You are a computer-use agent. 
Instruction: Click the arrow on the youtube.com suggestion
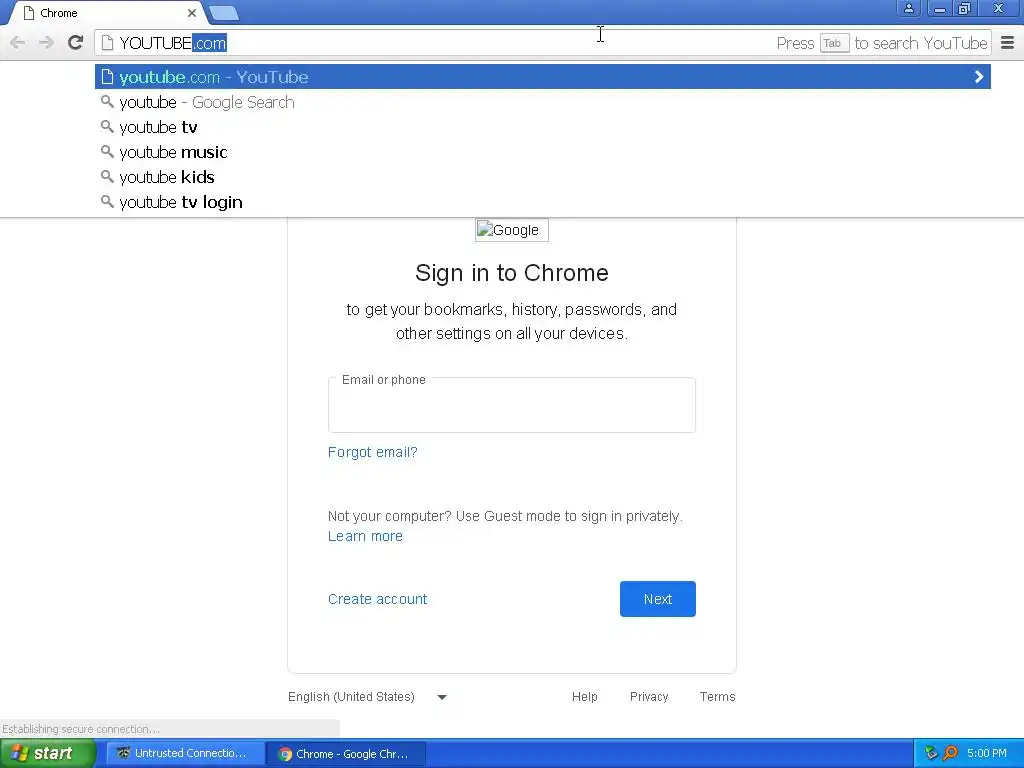[978, 77]
